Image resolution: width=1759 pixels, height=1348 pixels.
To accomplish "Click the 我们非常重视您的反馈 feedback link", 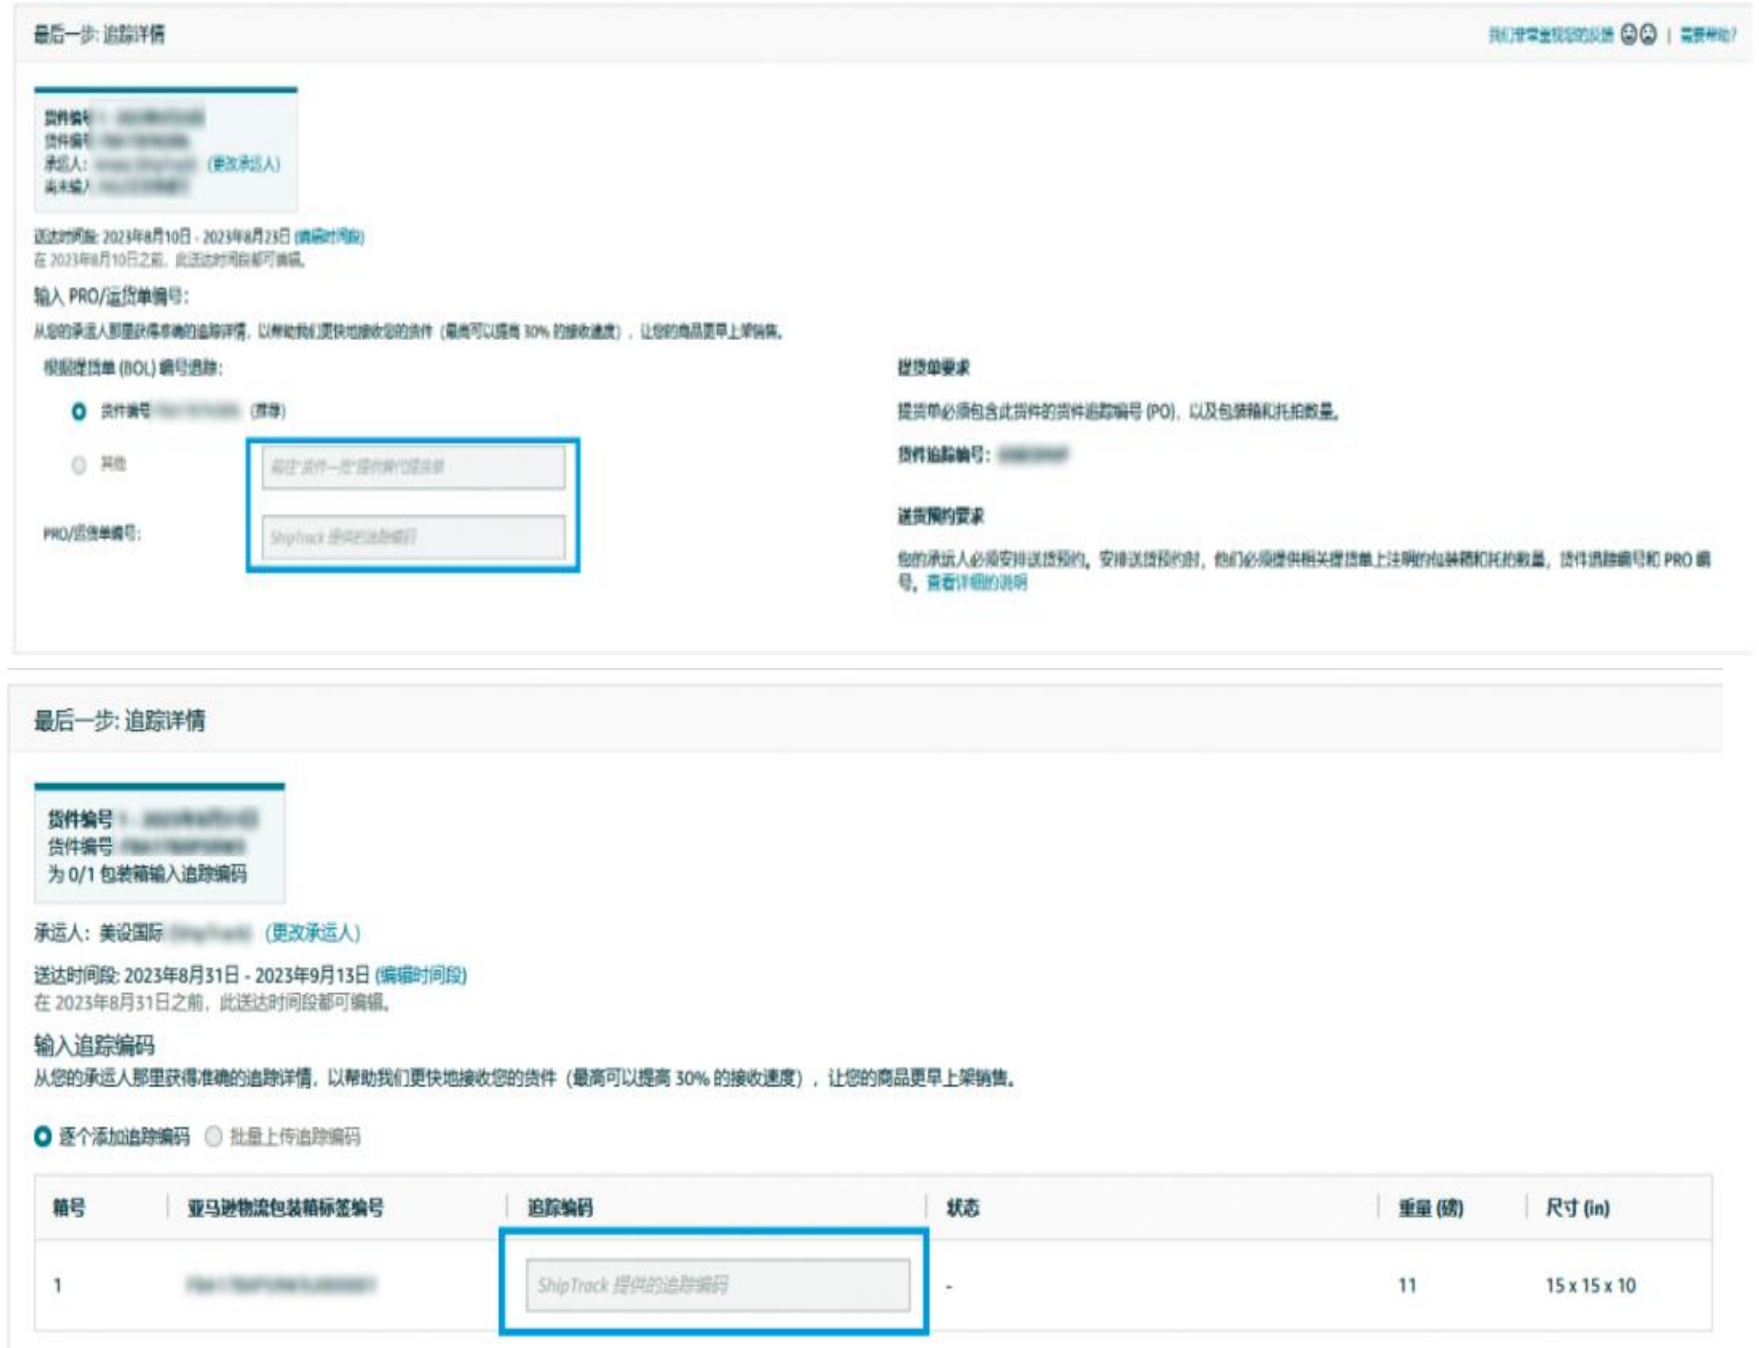I will tap(1550, 35).
